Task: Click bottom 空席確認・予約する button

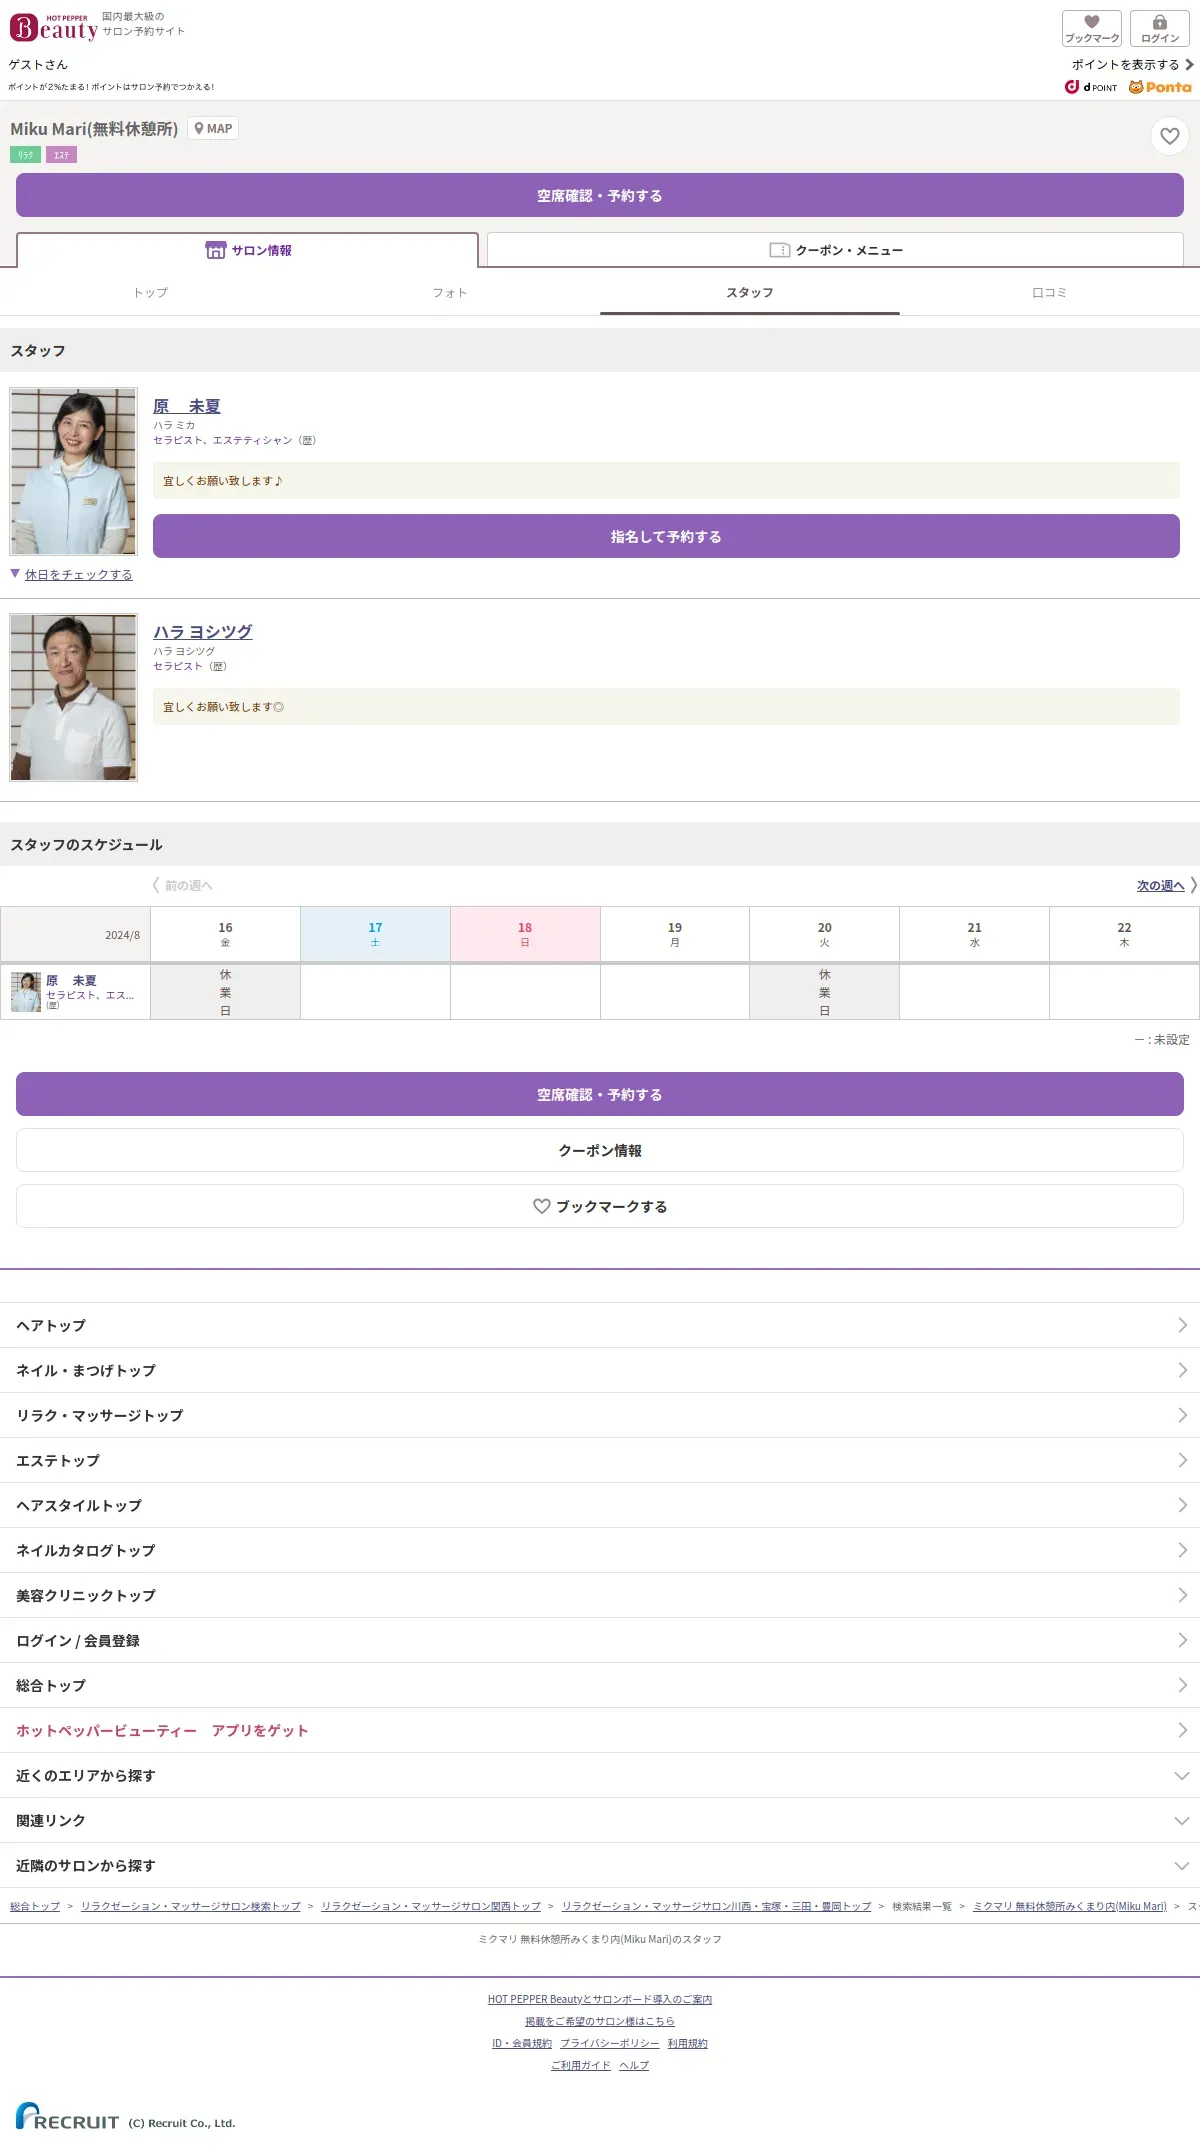Action: (600, 1094)
